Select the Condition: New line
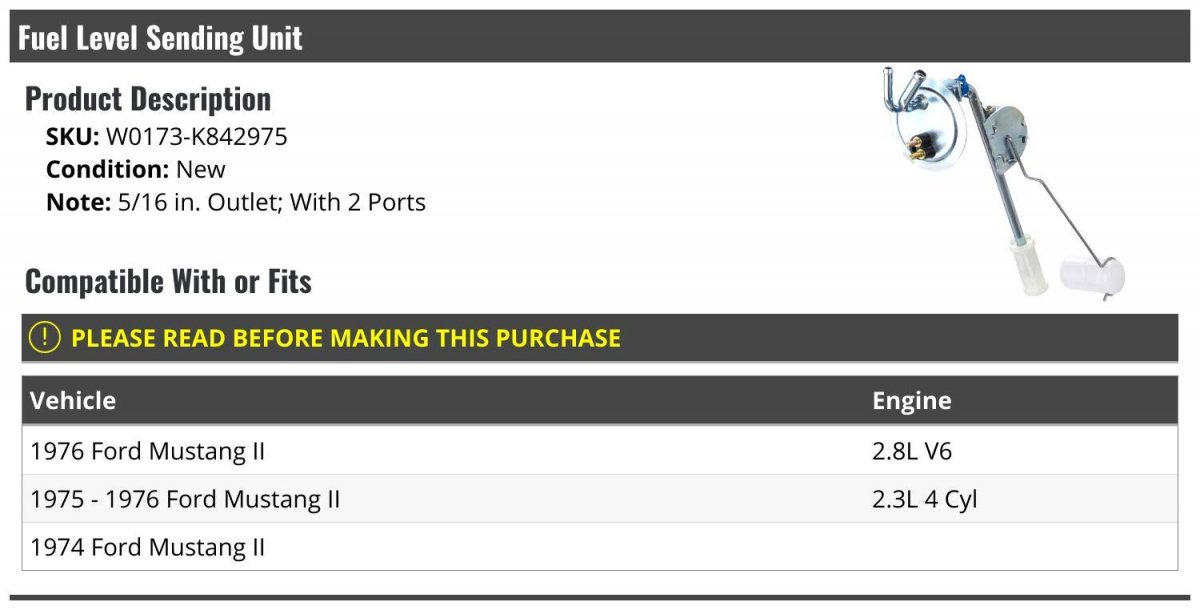 (x=136, y=169)
